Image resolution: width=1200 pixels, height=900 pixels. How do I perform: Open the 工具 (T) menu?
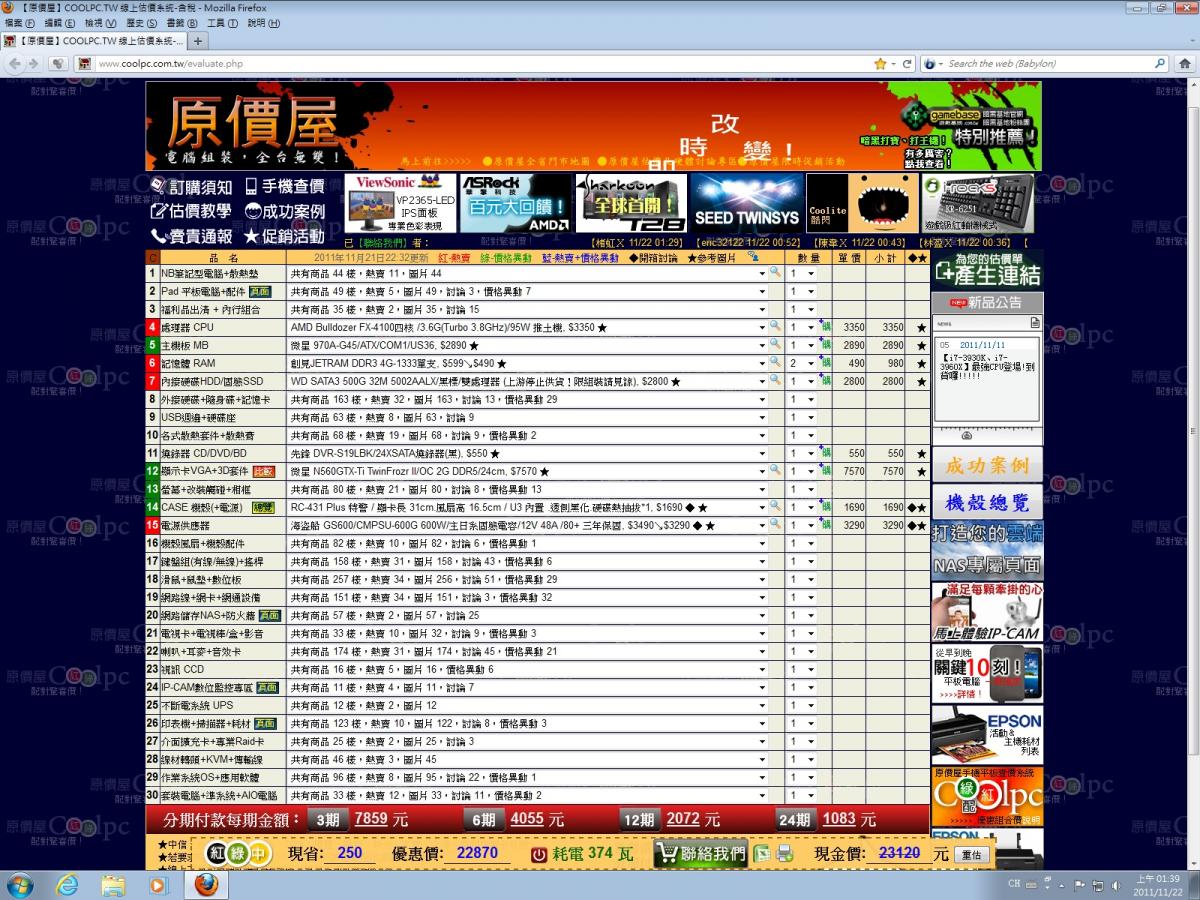pyautogui.click(x=220, y=22)
